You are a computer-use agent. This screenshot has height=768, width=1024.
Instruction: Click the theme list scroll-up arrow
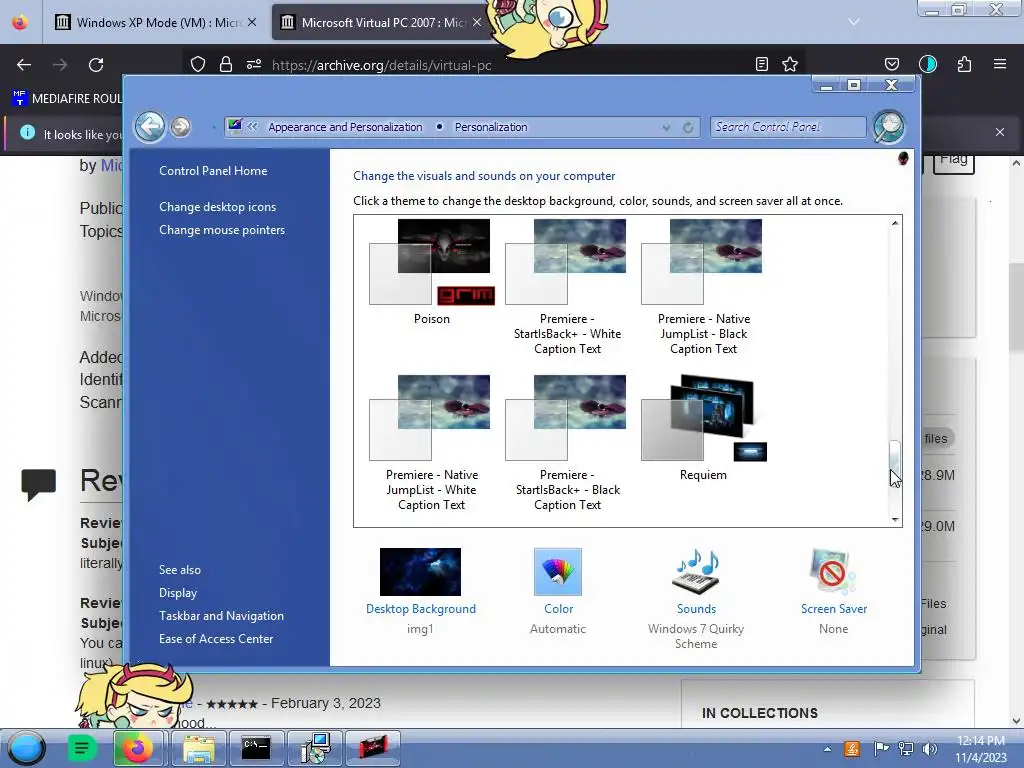(895, 223)
